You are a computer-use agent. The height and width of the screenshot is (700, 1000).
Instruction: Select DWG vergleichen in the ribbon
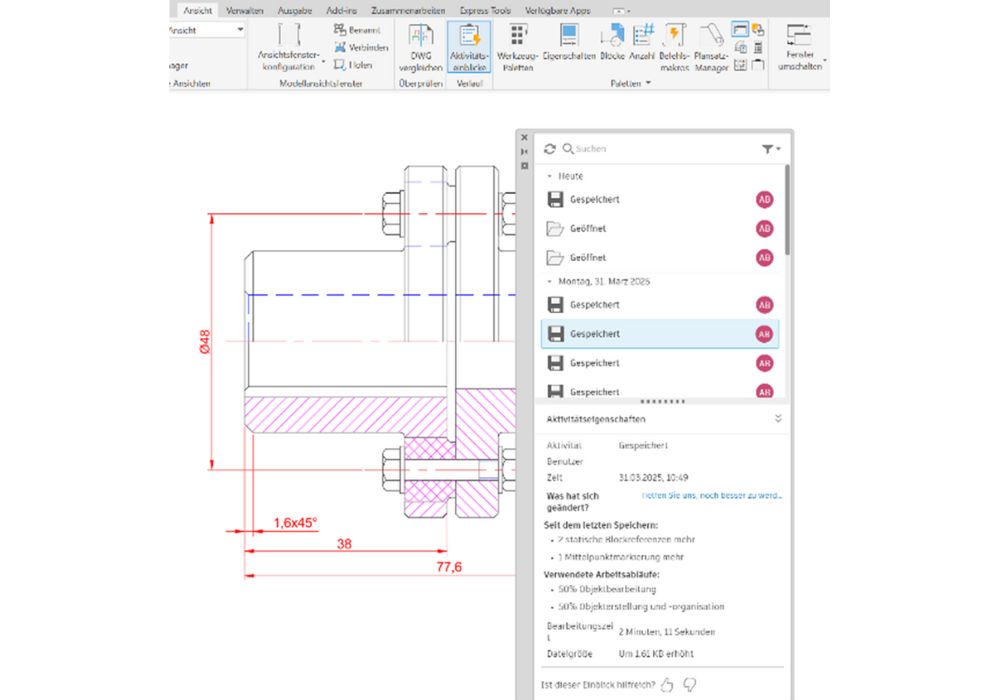pos(420,50)
